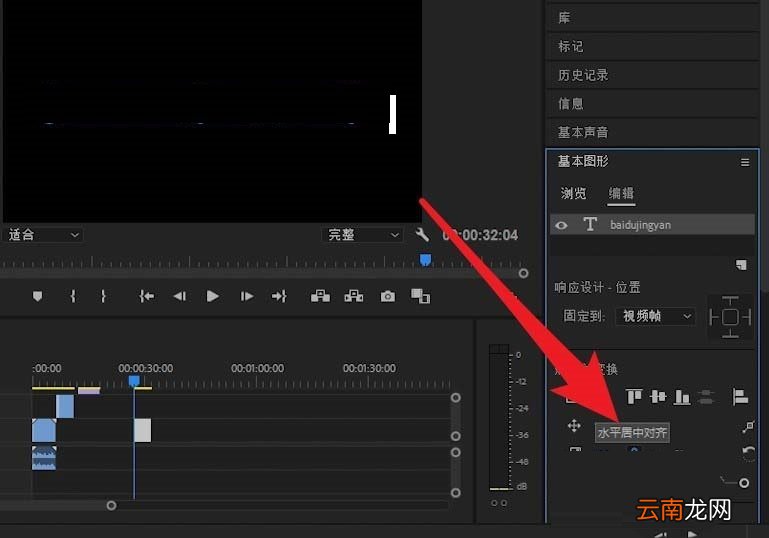Click the 00:00:30:00 mark on timeline ruler

tap(145, 368)
